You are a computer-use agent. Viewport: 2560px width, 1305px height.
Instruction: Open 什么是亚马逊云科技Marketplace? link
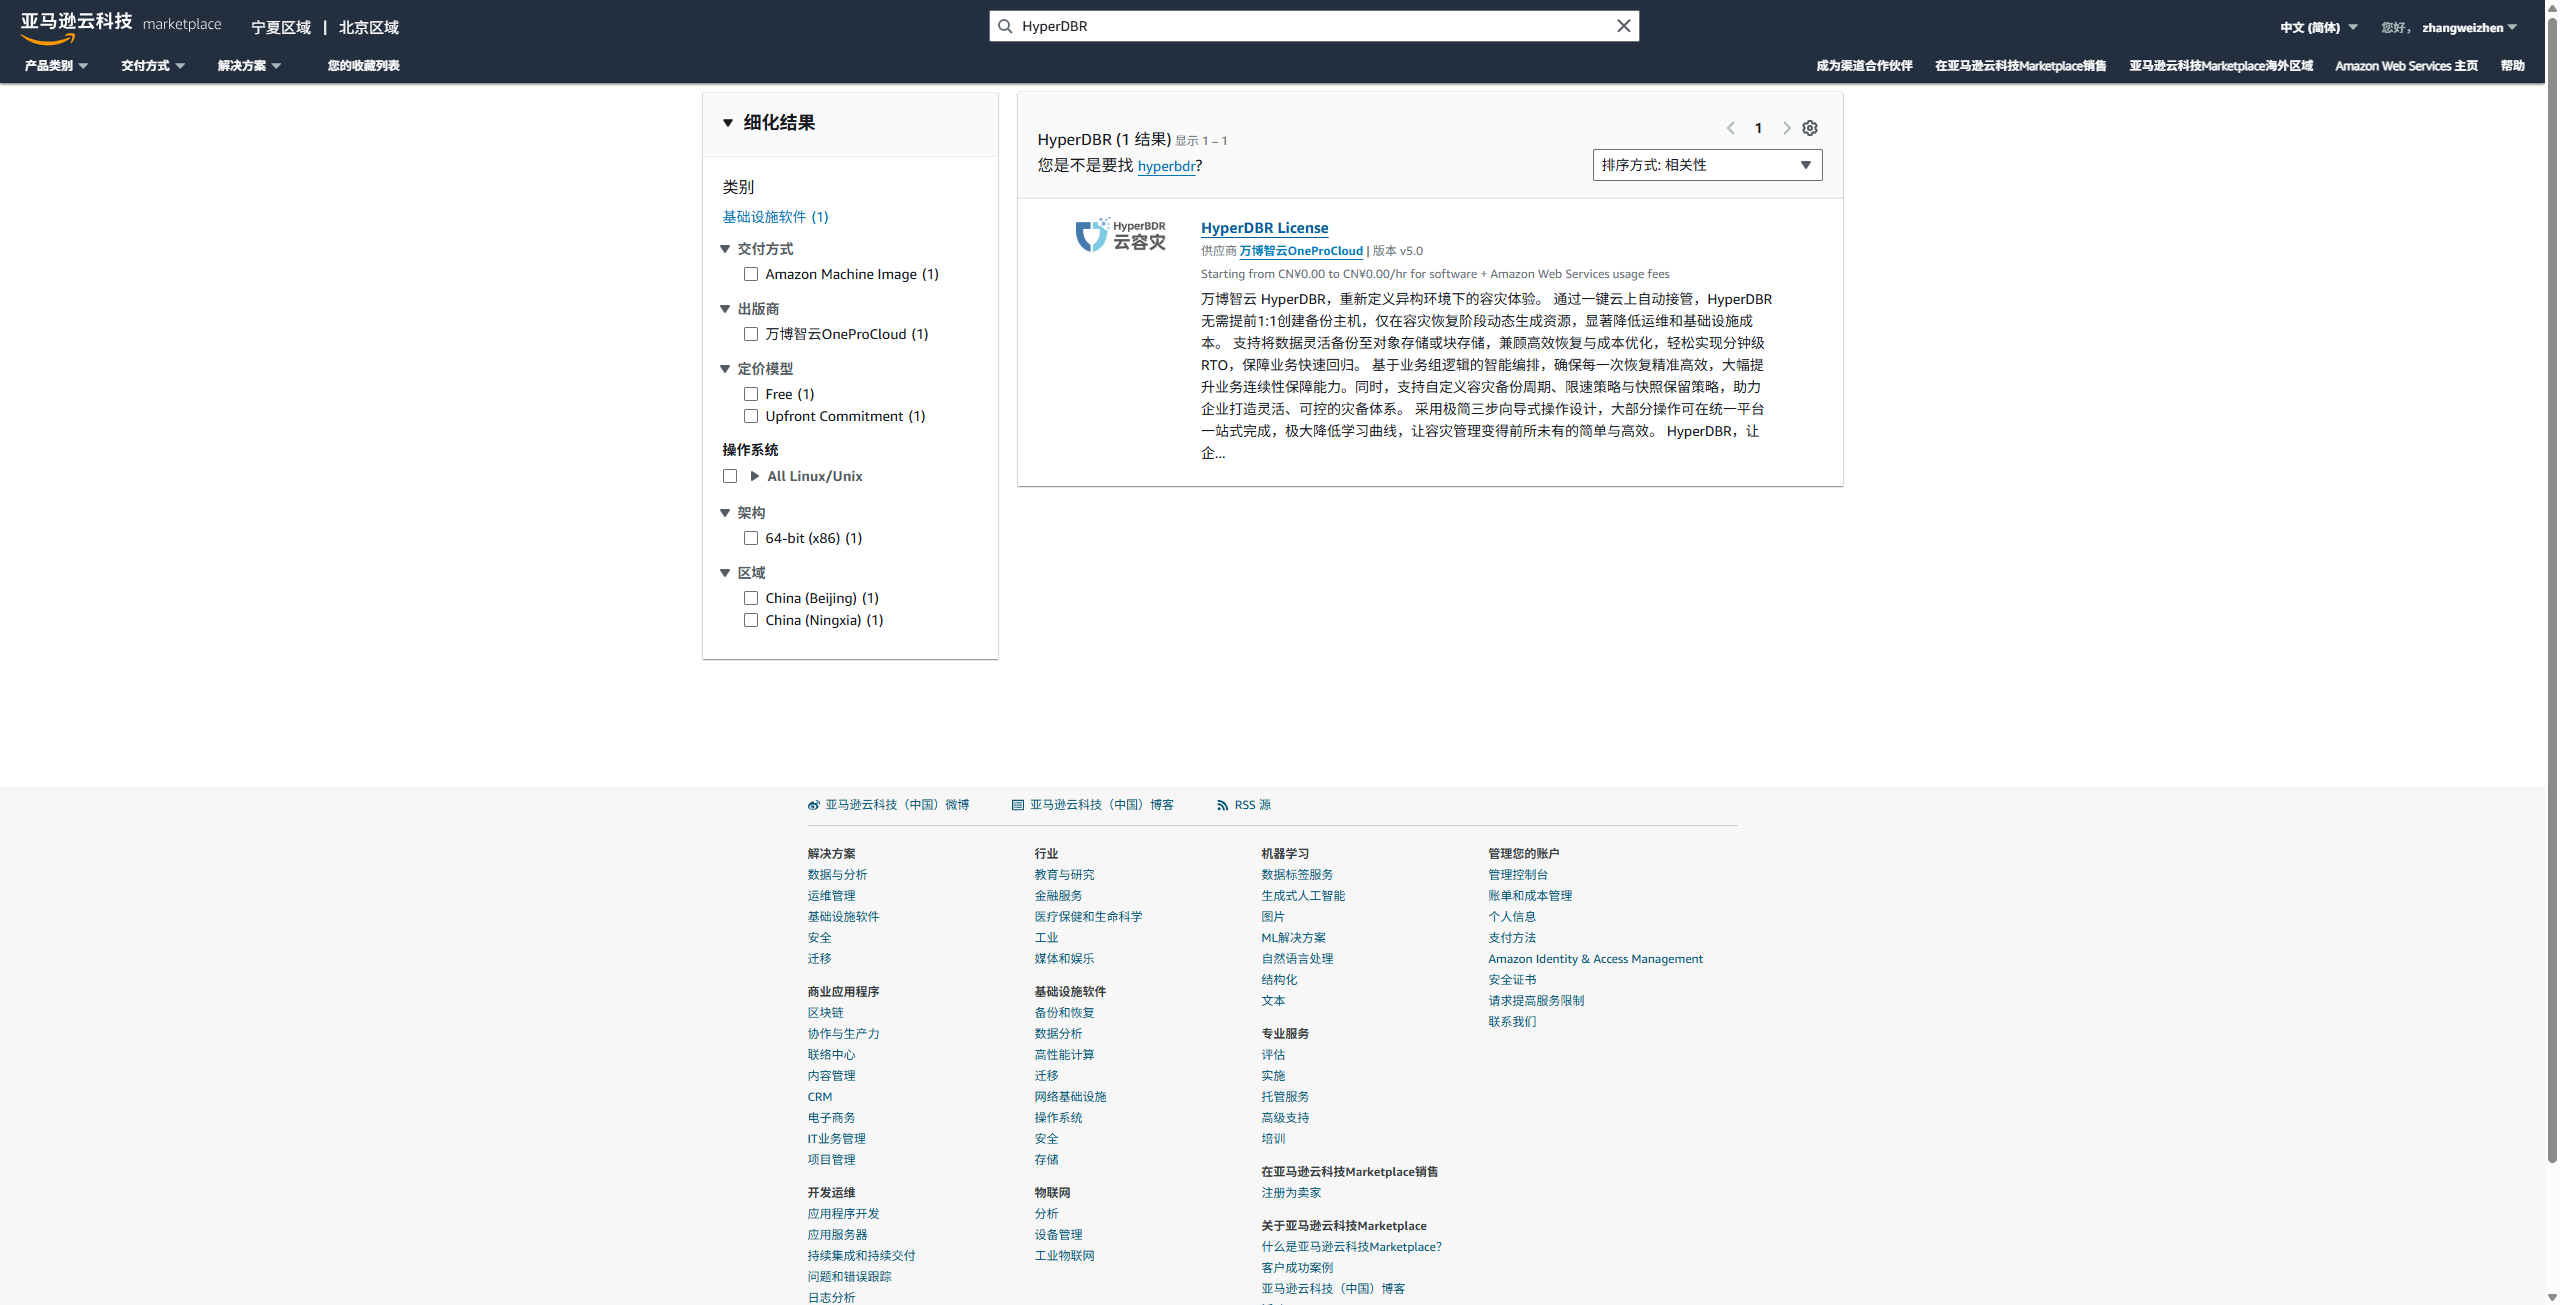[1351, 1247]
